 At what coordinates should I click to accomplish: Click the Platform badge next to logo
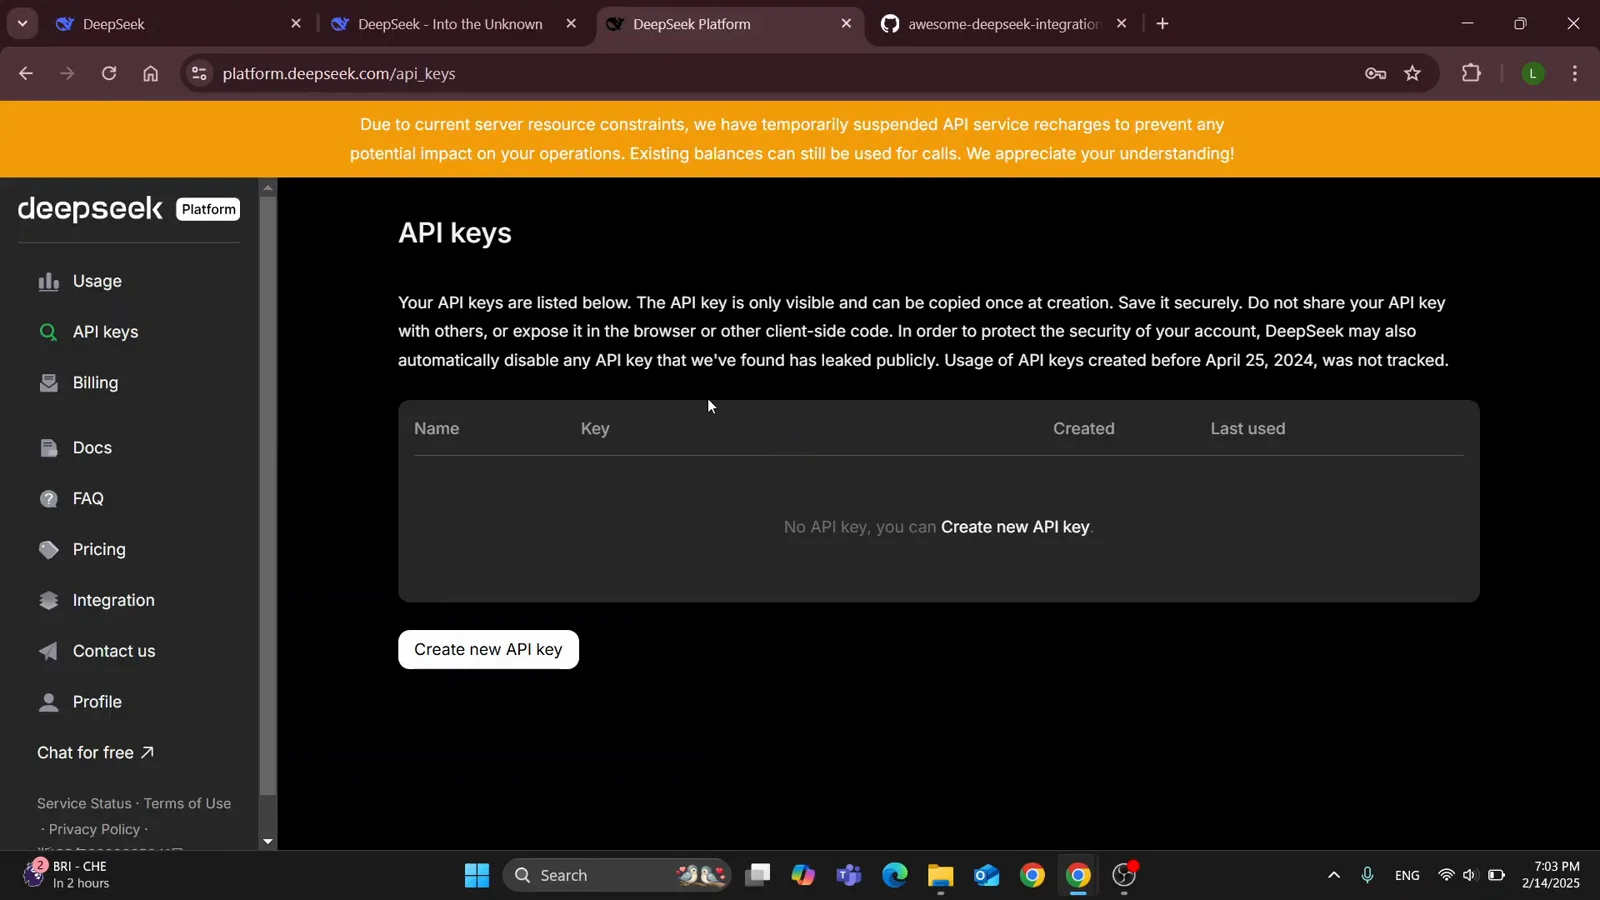208,210
